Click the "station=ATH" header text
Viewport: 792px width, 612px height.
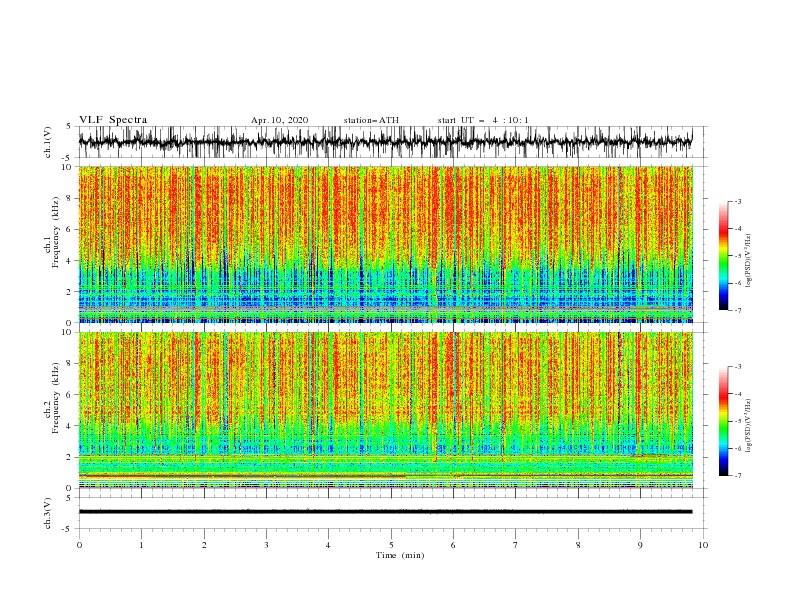pos(371,120)
